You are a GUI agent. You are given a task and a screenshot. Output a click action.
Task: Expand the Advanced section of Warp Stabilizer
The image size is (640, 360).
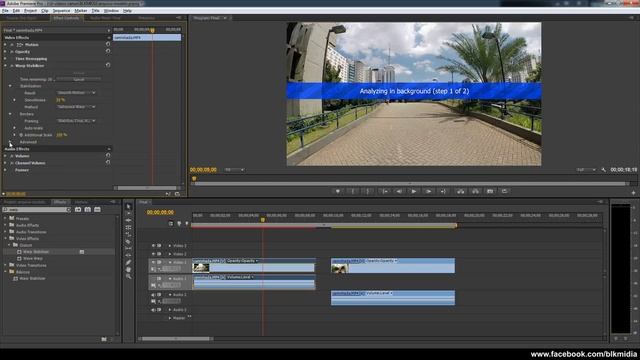[10, 142]
